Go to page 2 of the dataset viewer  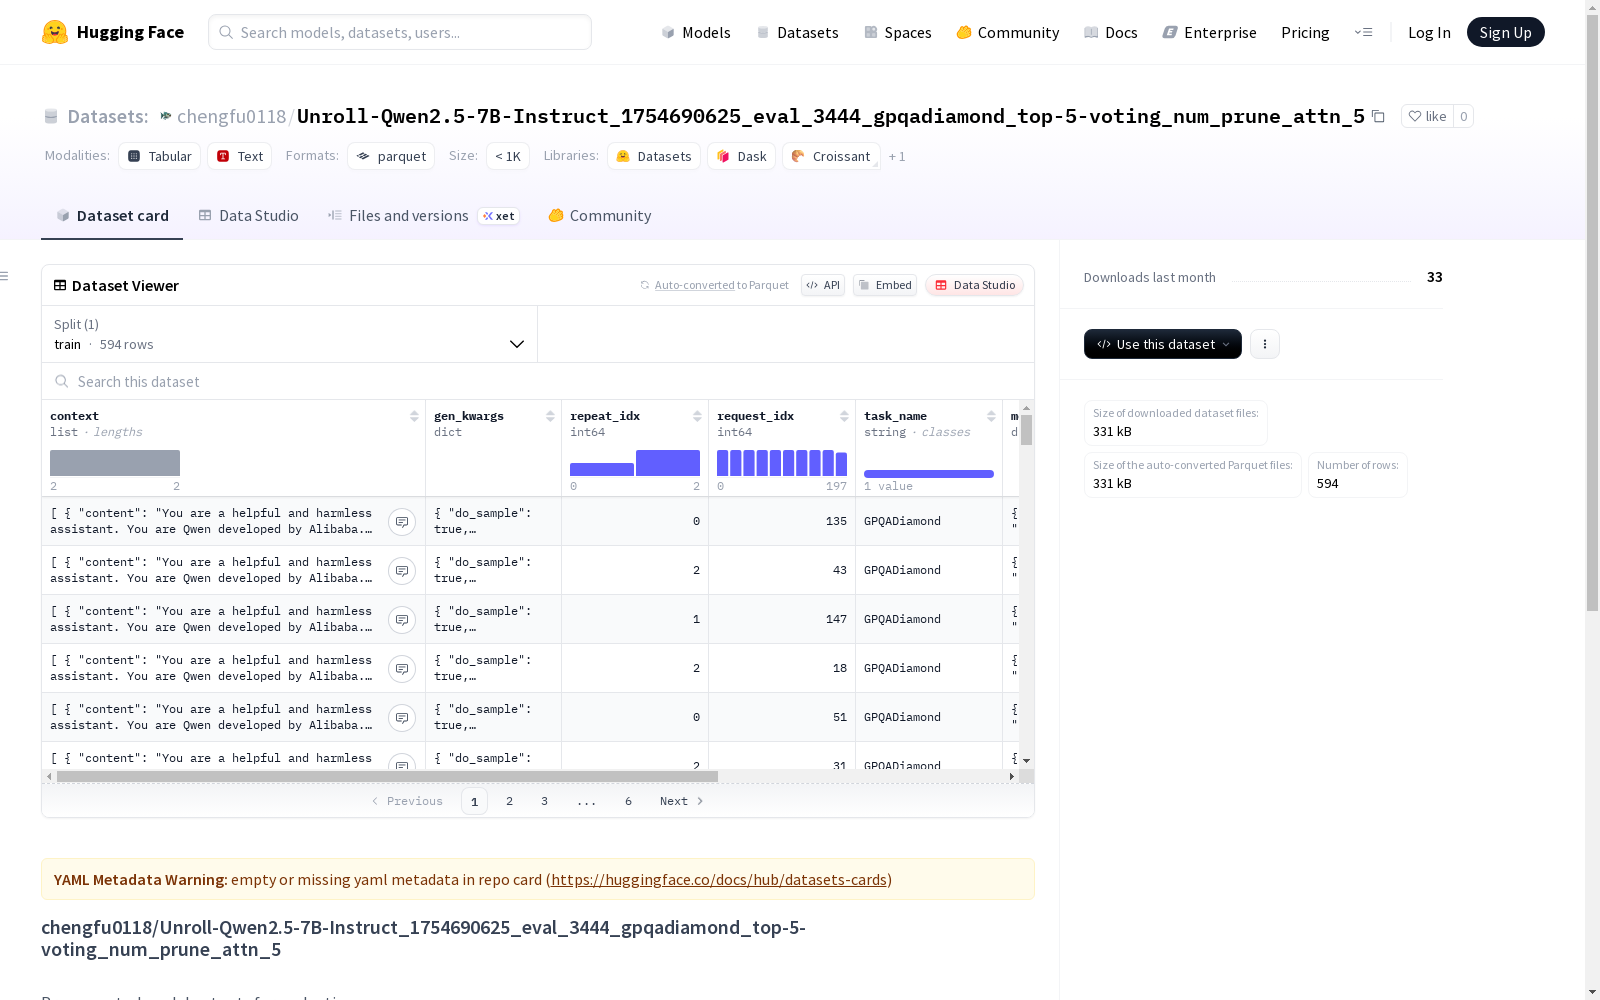coord(510,801)
